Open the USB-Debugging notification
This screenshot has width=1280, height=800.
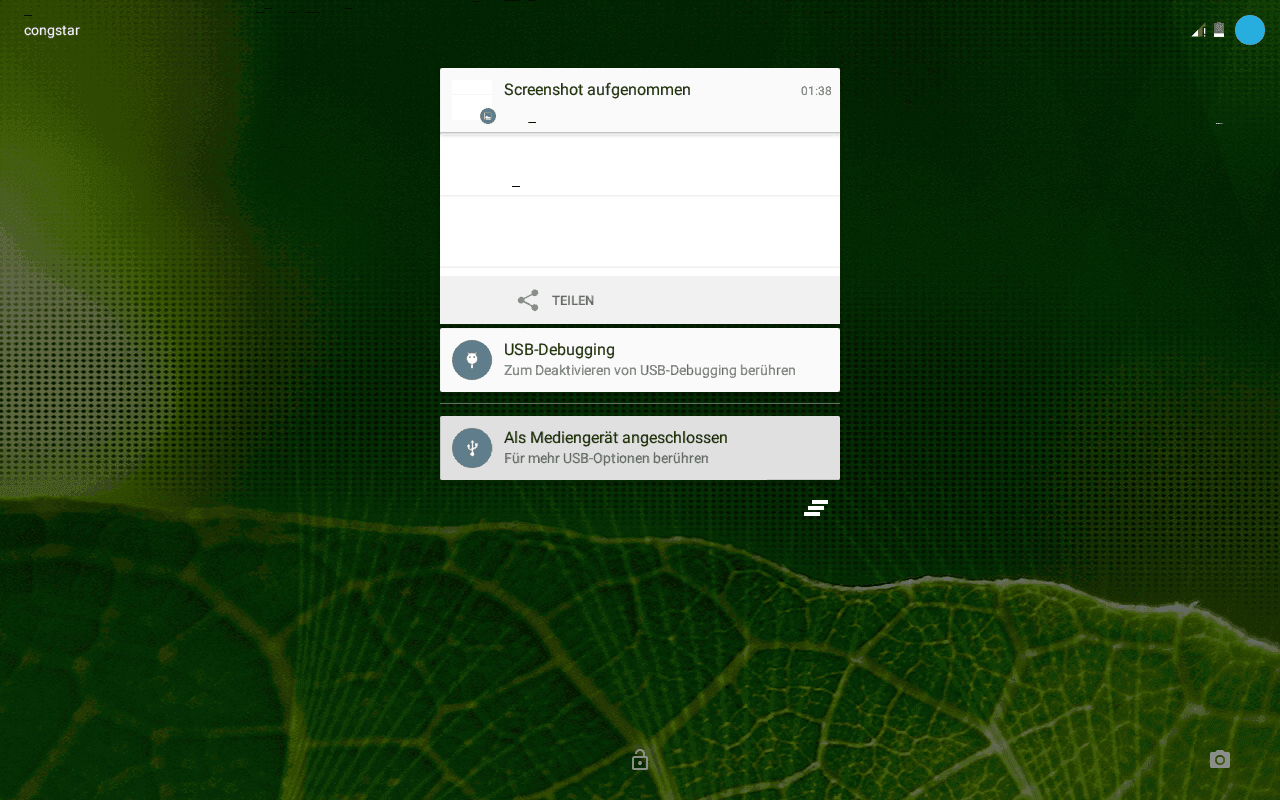[x=640, y=360]
